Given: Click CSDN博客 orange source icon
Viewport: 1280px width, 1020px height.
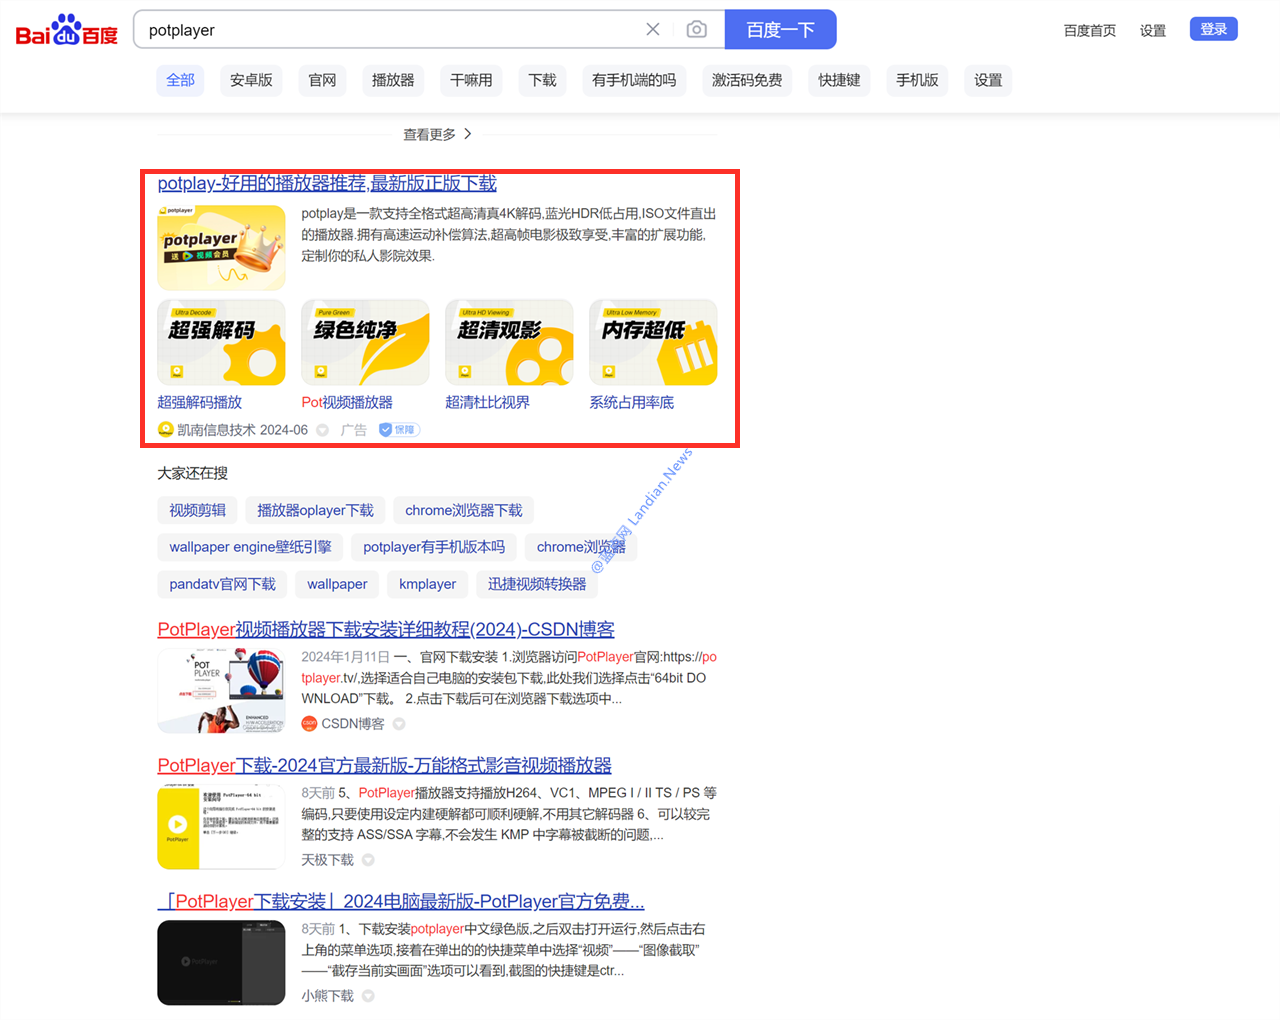Looking at the screenshot, I should coord(309,724).
